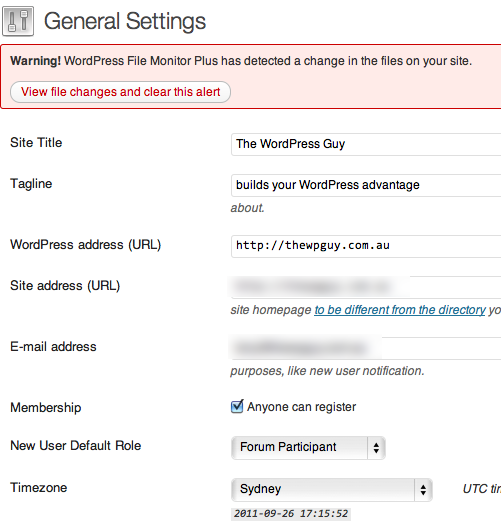
Task: Click the Timezone dropdown stepper arrows
Action: [424, 490]
